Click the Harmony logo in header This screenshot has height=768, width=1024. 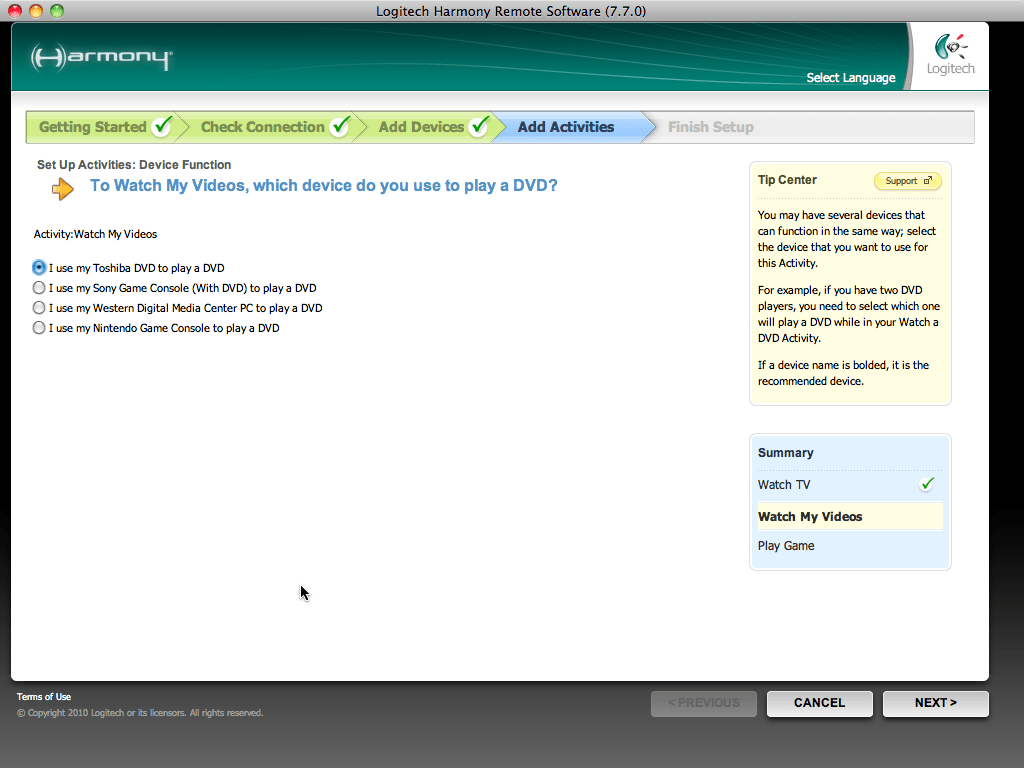point(101,57)
